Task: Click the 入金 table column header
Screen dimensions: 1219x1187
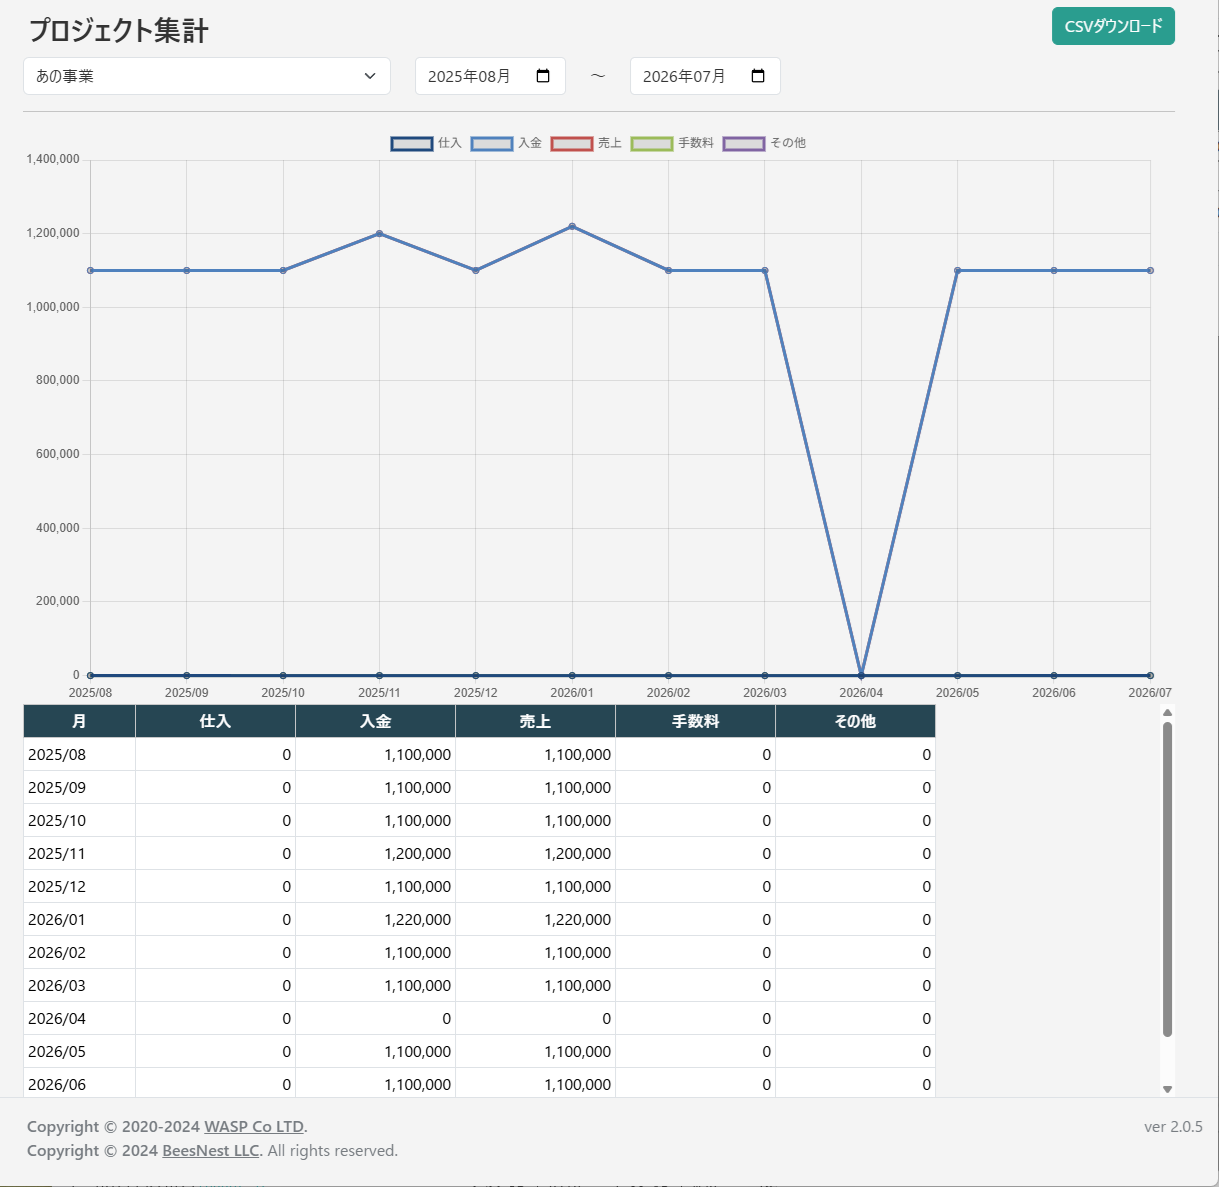Action: (x=375, y=721)
